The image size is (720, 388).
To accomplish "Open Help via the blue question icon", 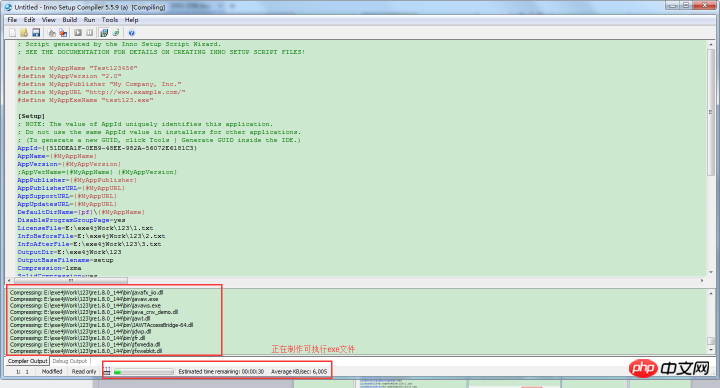I will coord(131,33).
